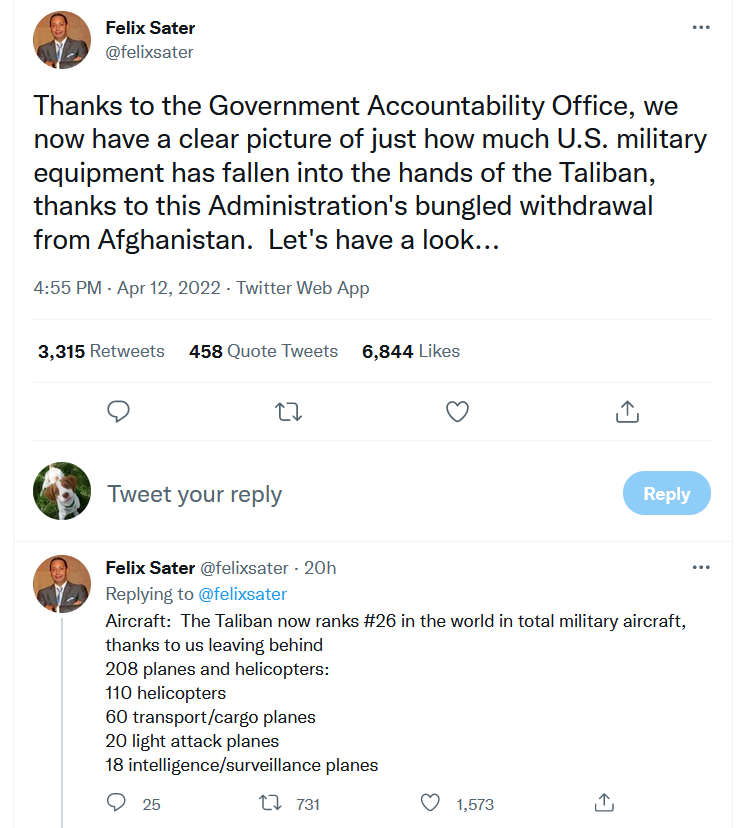Like the main tweet with heart icon
Screen dimensions: 753x828
click(457, 411)
